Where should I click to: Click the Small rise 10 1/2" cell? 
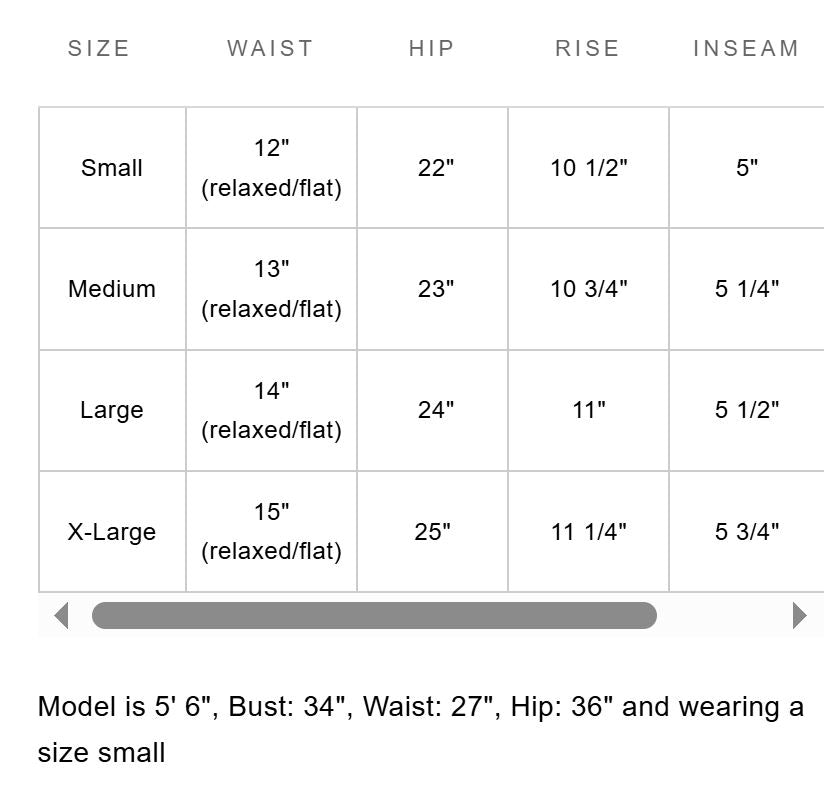[x=588, y=168]
